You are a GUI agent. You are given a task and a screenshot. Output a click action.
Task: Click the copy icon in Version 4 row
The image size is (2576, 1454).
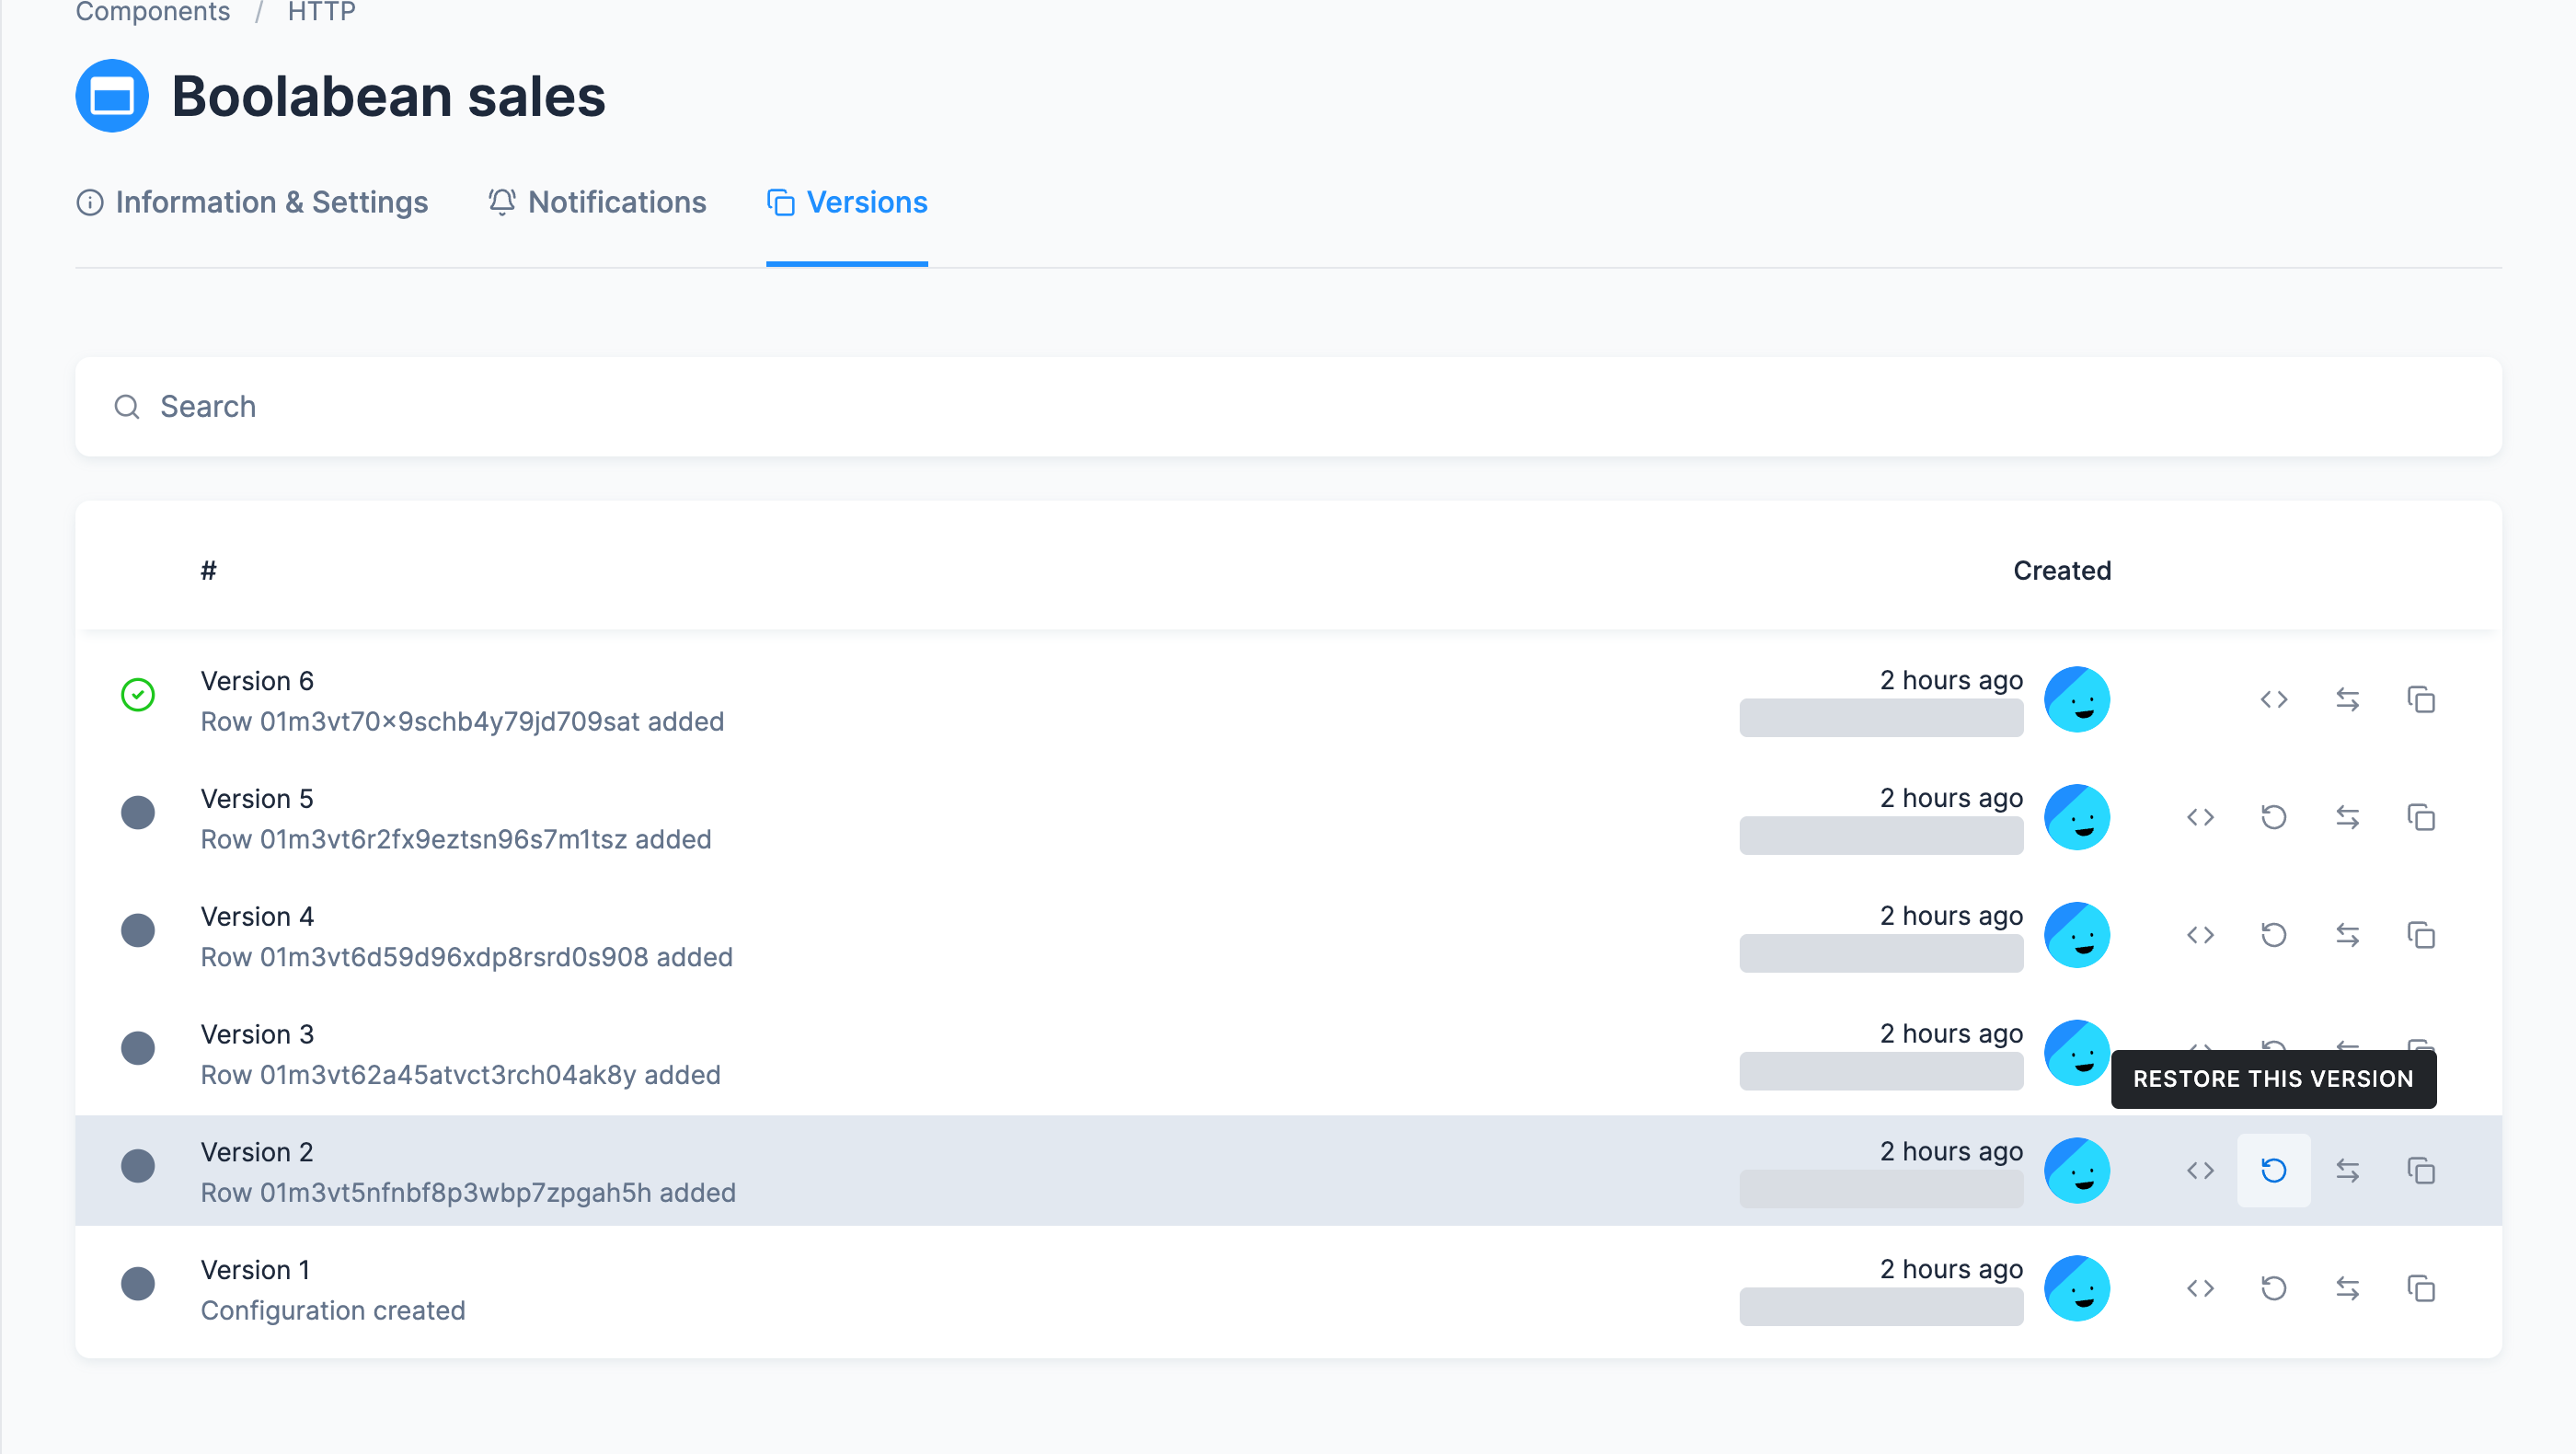point(2420,935)
